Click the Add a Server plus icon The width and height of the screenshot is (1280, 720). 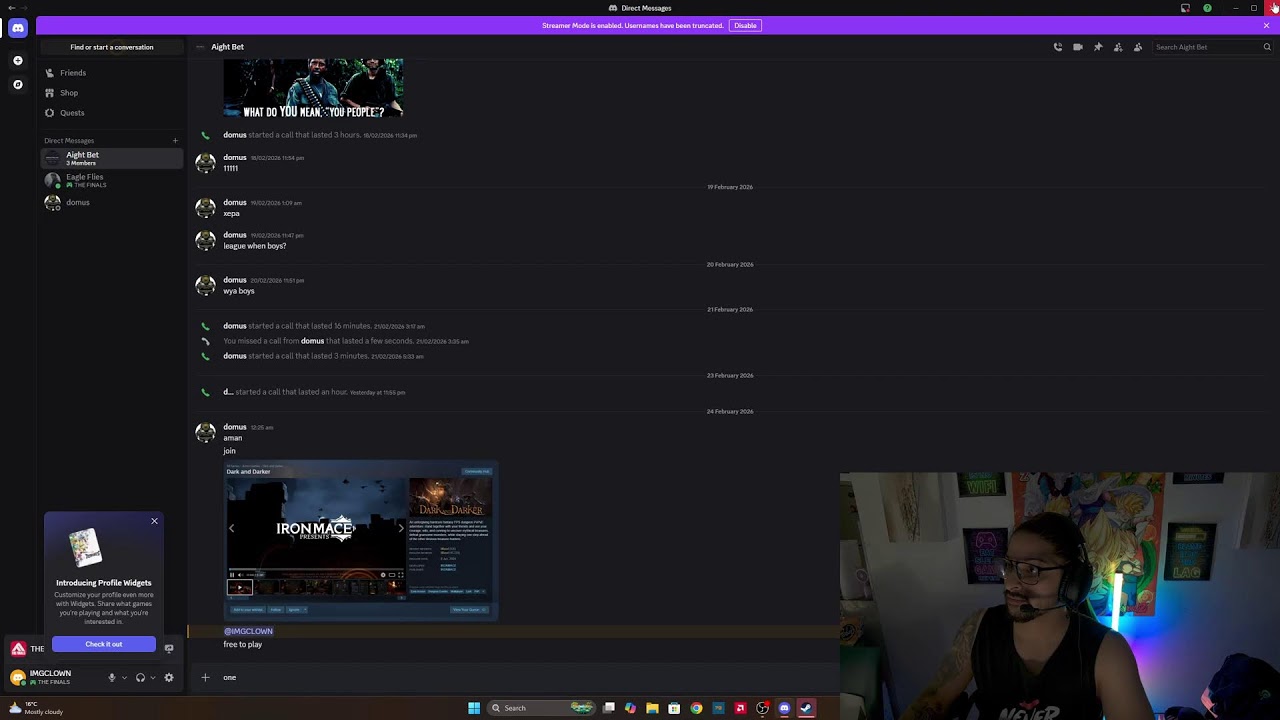[x=17, y=60]
